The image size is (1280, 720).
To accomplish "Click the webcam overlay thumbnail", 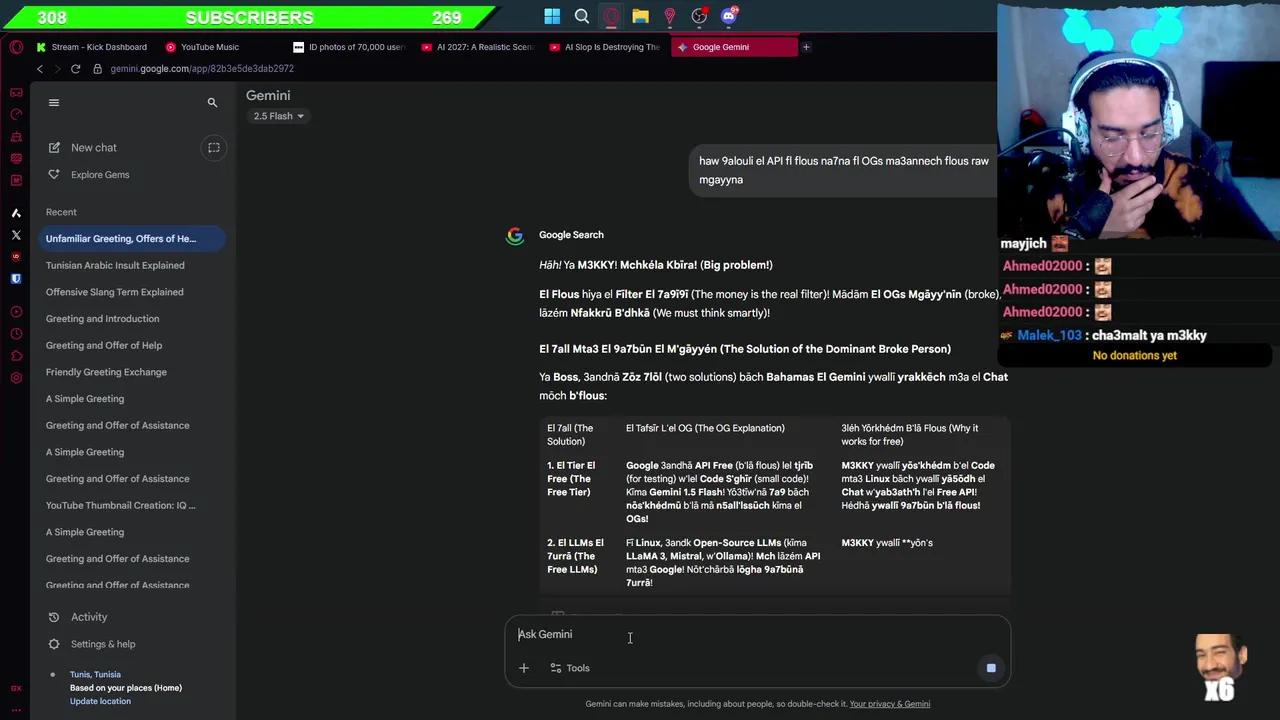I will (x=1138, y=120).
